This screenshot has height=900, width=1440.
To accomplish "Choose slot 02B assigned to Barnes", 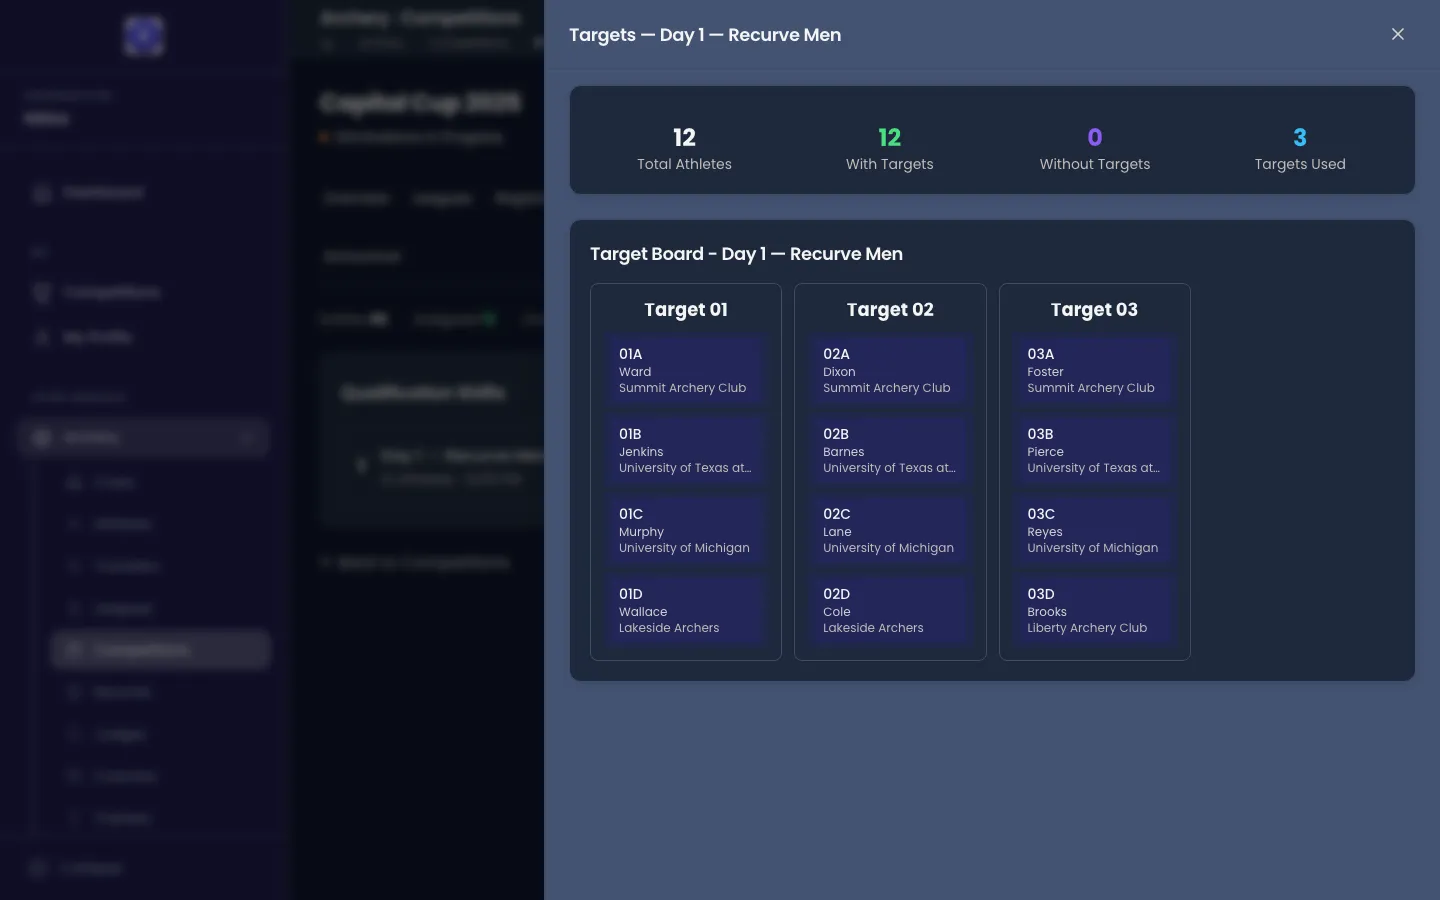I will pyautogui.click(x=890, y=450).
